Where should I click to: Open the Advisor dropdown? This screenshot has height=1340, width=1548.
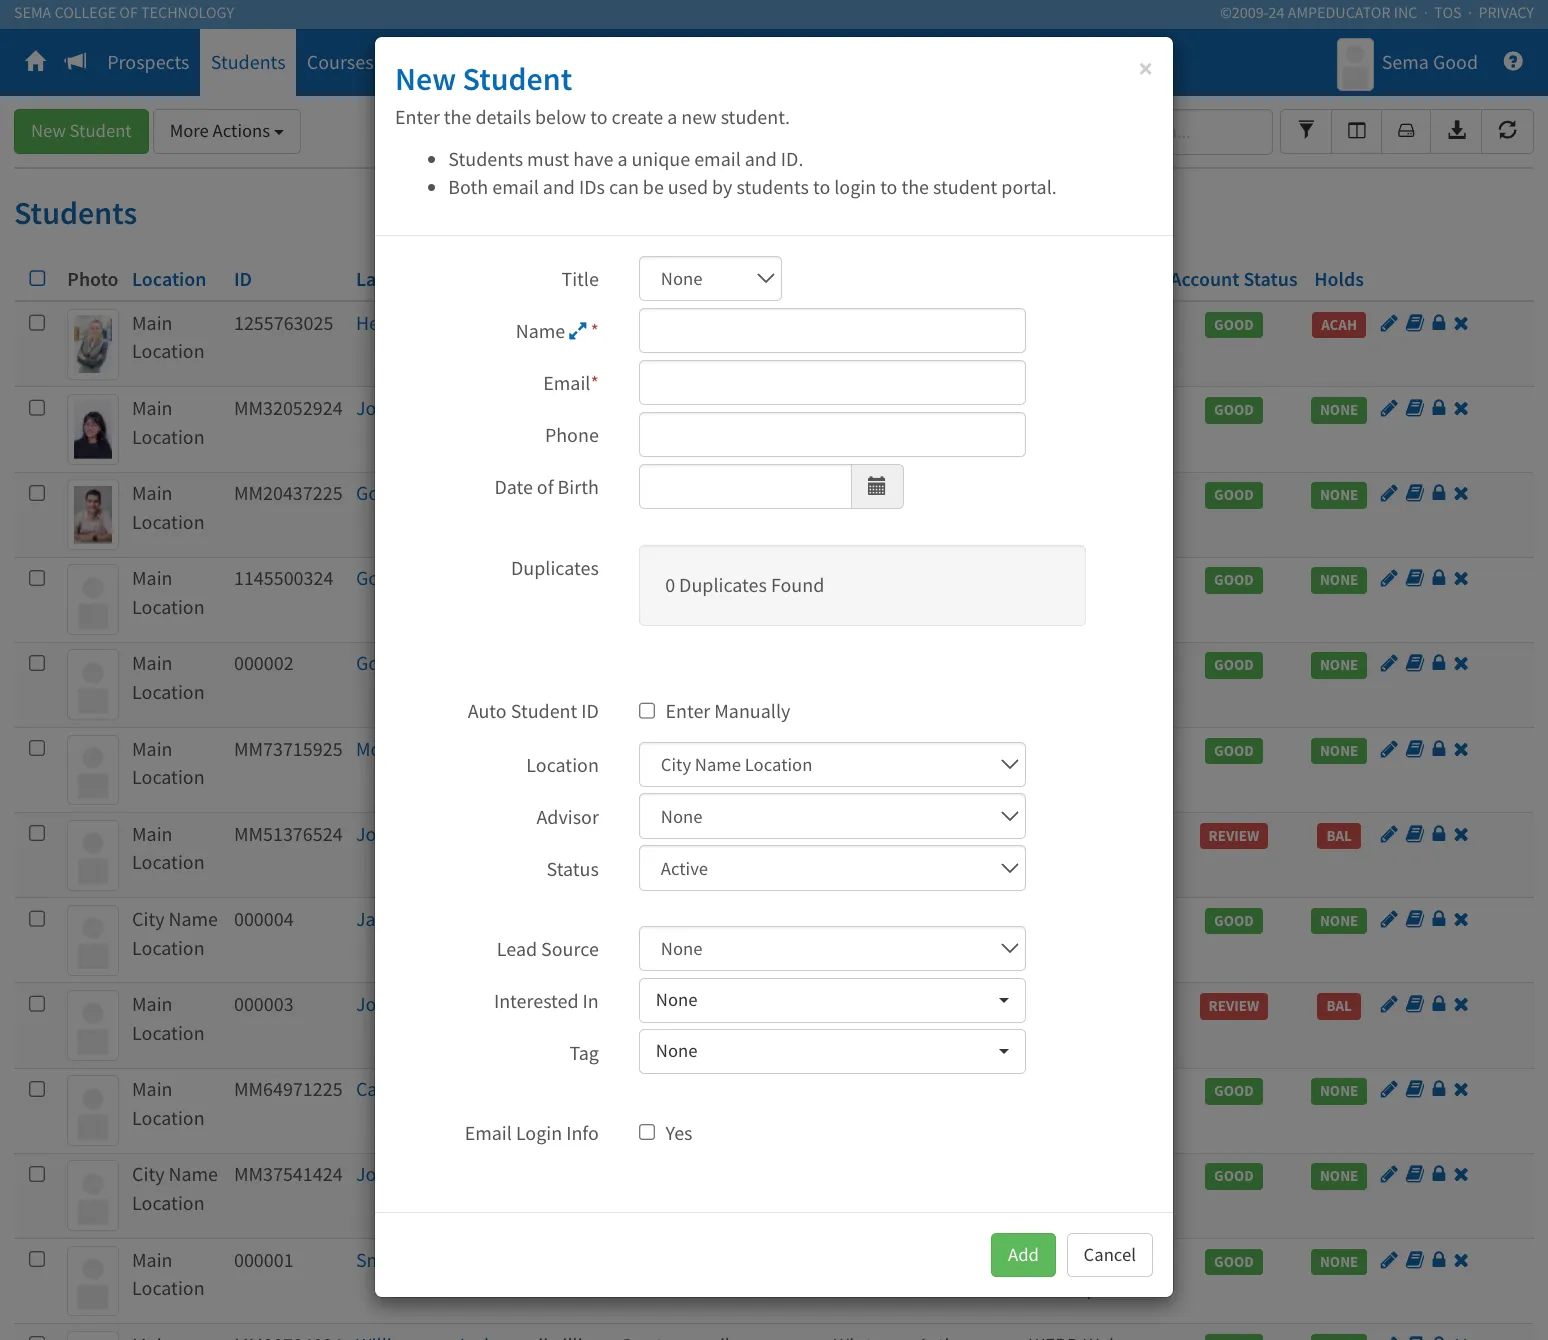(832, 817)
